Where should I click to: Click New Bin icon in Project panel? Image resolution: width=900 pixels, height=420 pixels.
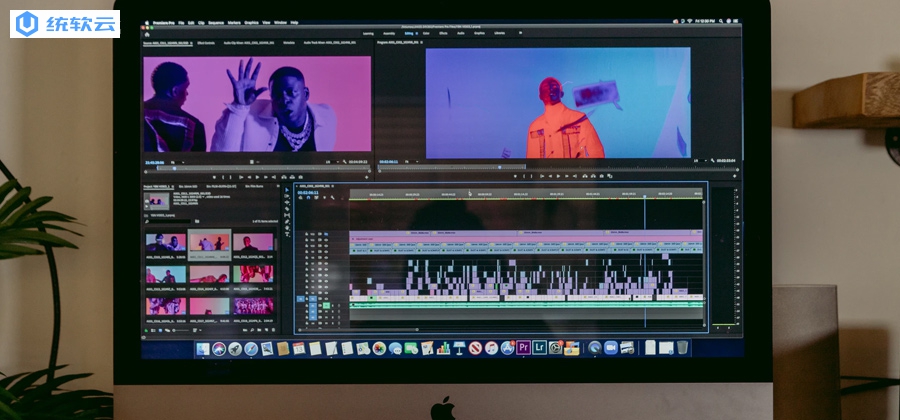coord(259,330)
